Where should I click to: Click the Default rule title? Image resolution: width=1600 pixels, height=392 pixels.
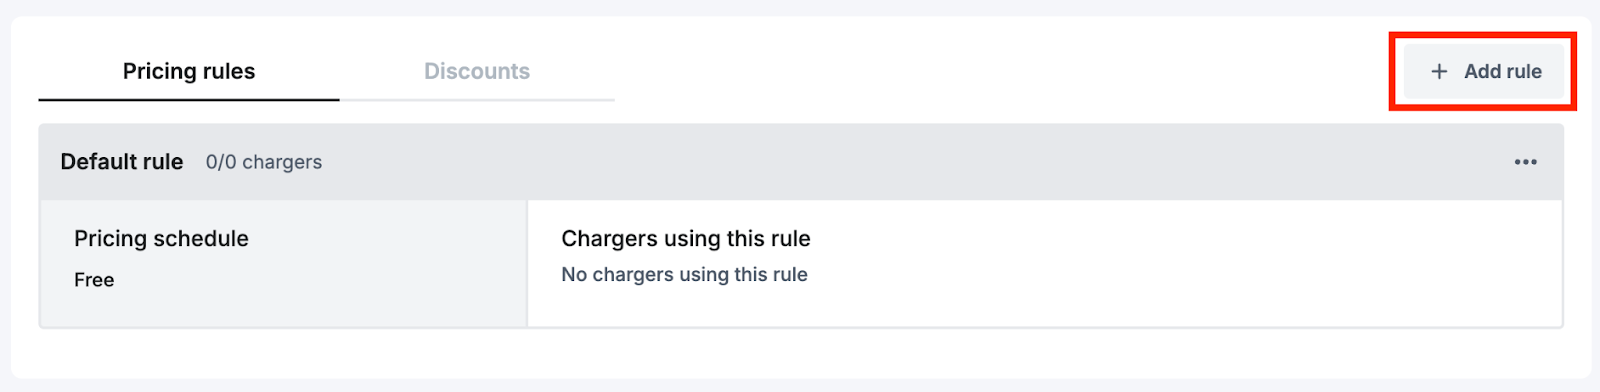[122, 162]
